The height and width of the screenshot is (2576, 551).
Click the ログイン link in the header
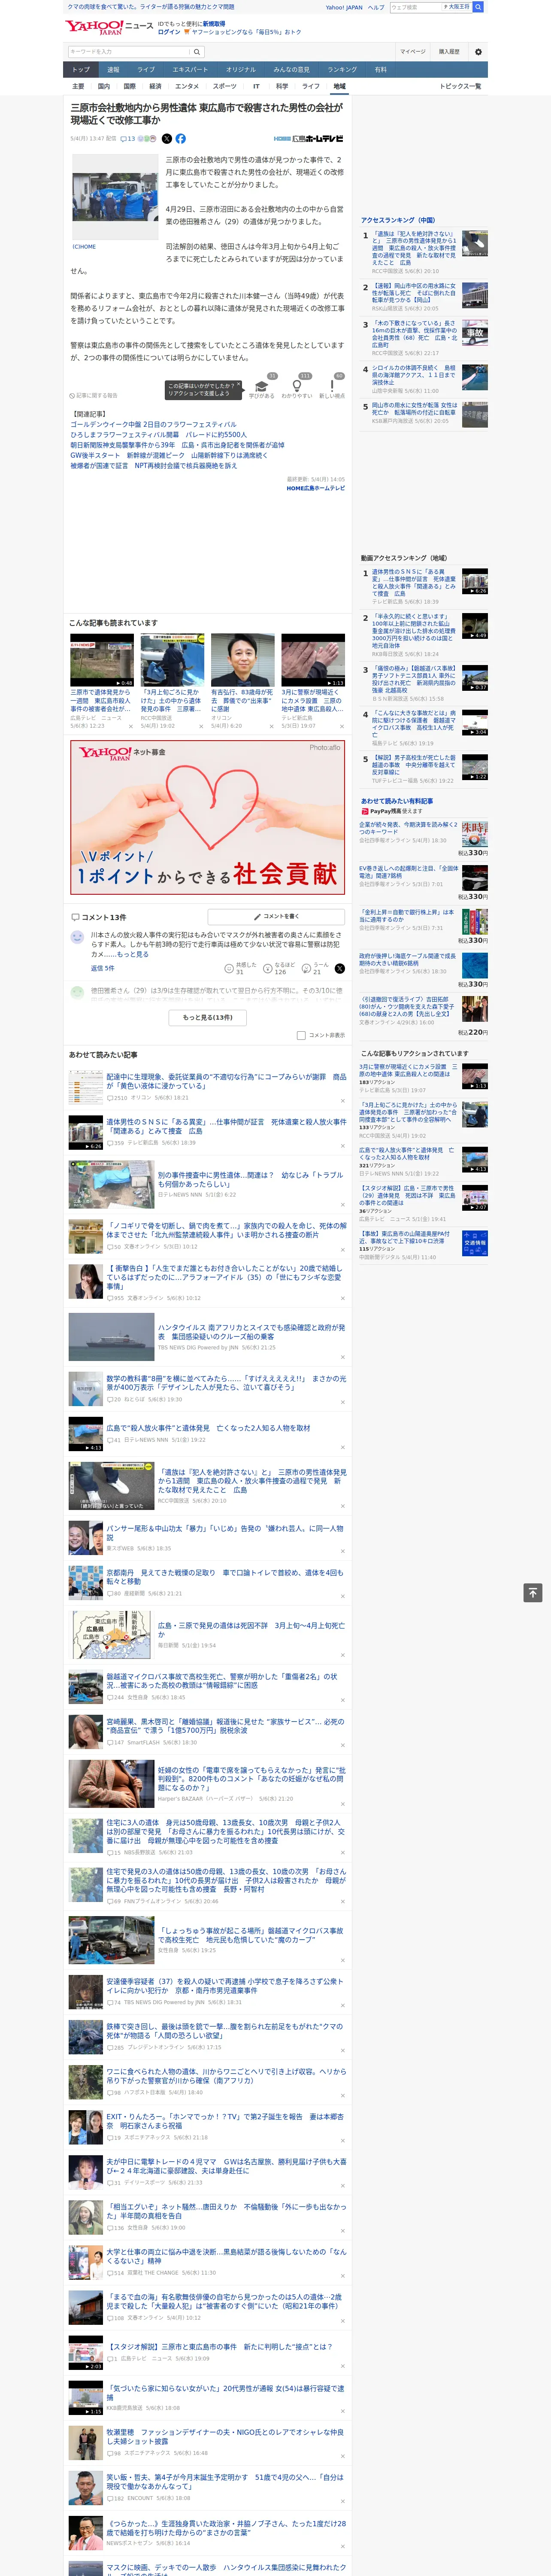[169, 32]
